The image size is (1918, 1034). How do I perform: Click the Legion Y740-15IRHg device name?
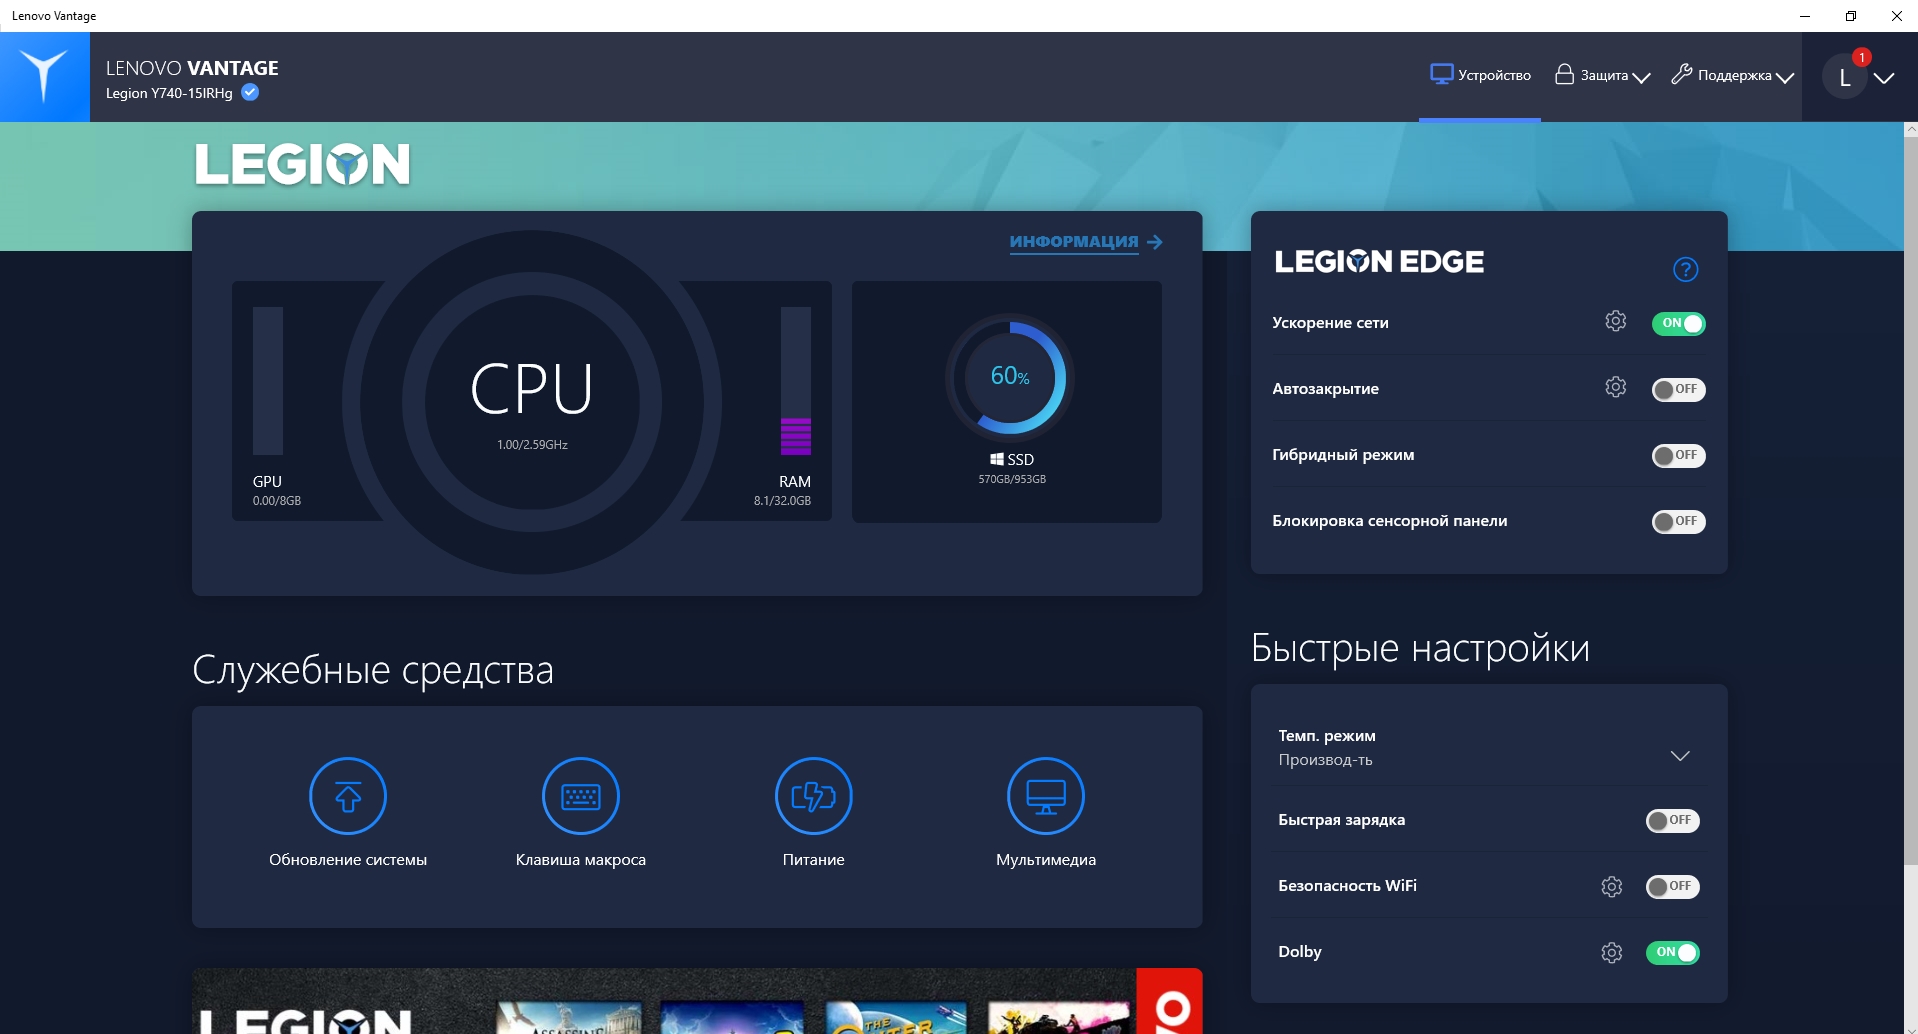point(169,93)
